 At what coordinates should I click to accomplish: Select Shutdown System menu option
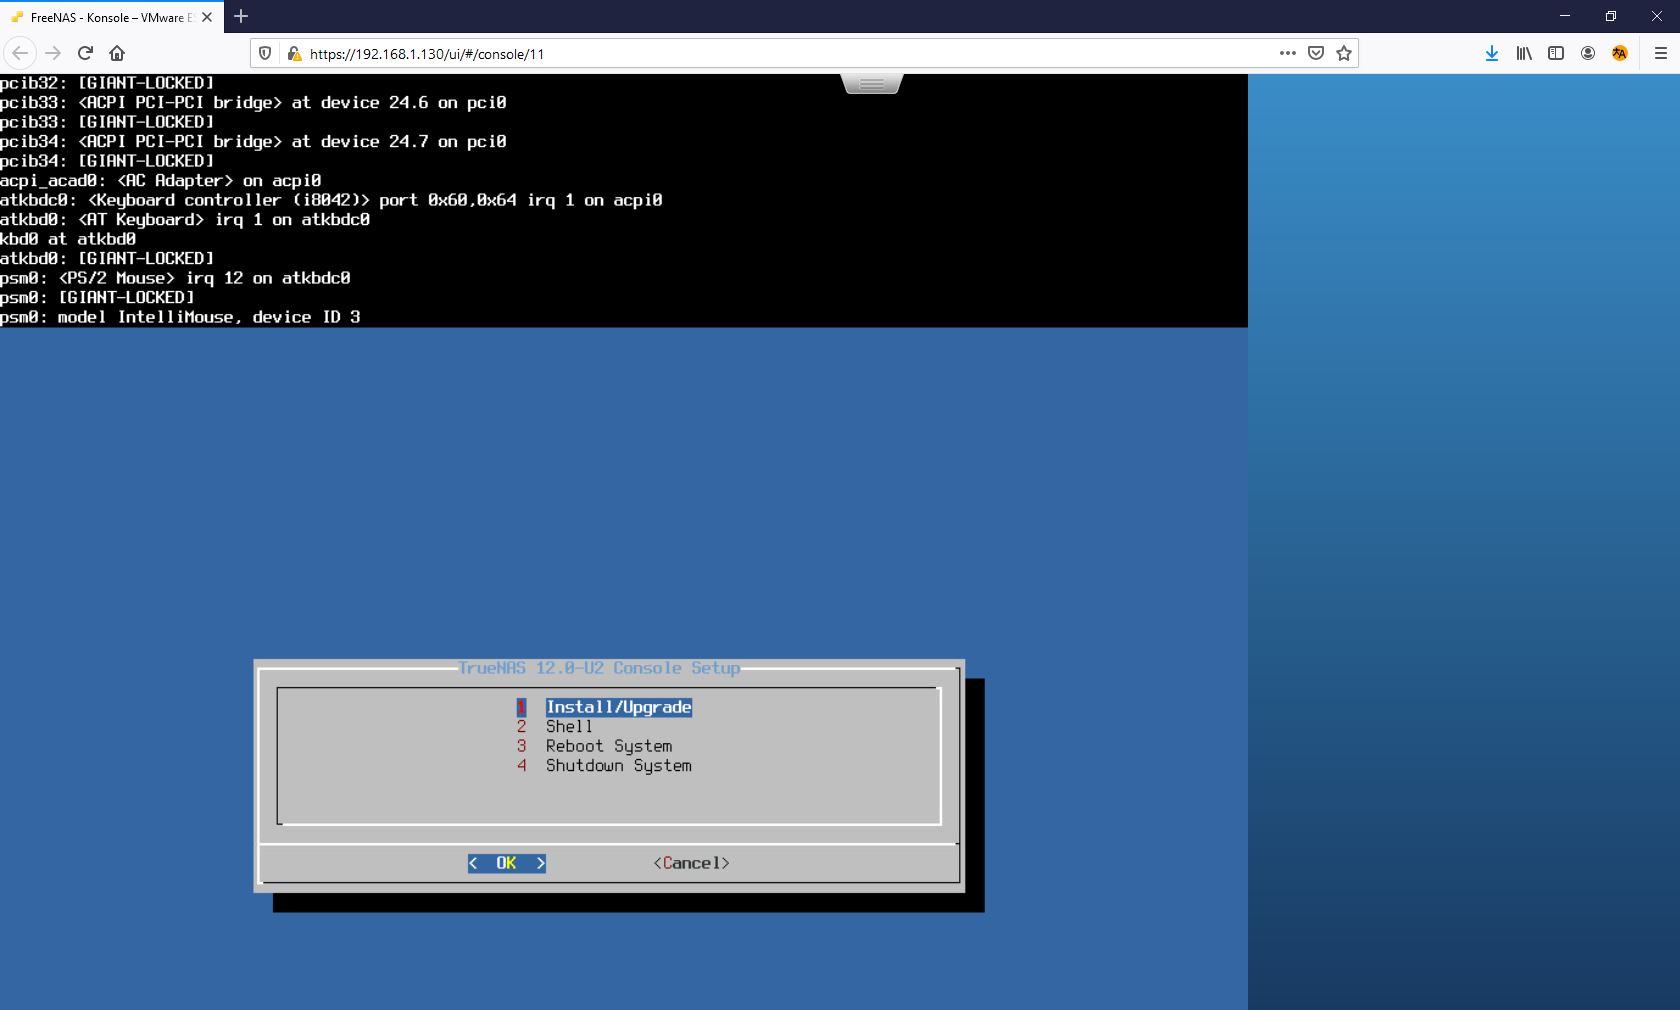(x=618, y=766)
